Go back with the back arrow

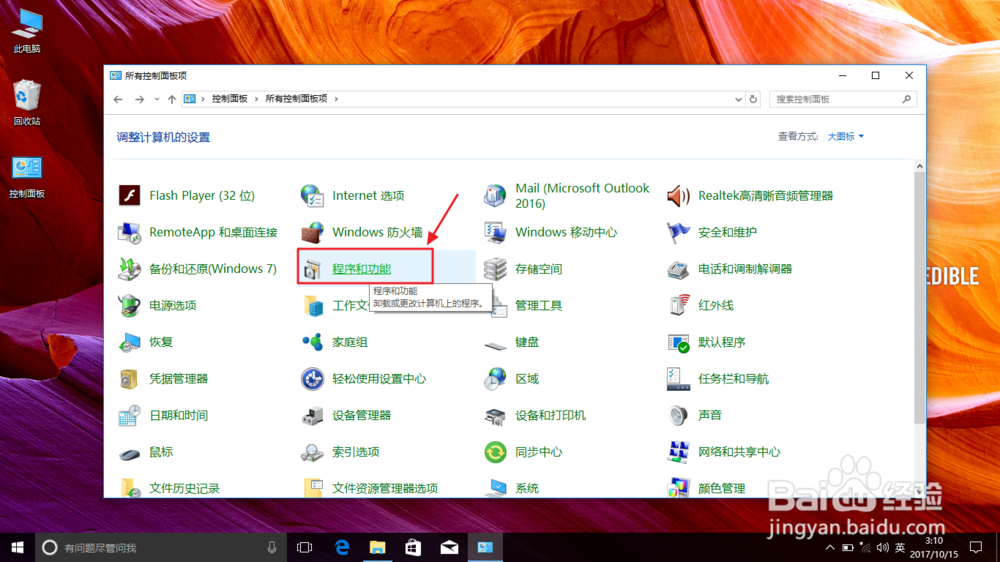pyautogui.click(x=118, y=100)
